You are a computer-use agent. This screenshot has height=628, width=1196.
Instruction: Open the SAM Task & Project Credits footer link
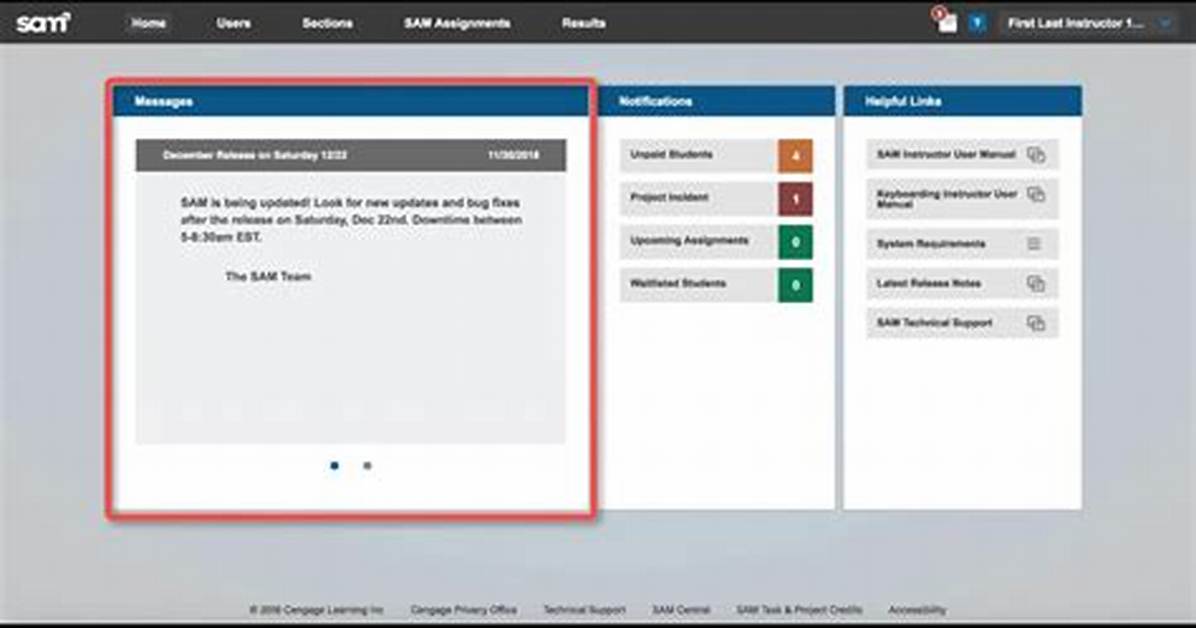click(799, 610)
